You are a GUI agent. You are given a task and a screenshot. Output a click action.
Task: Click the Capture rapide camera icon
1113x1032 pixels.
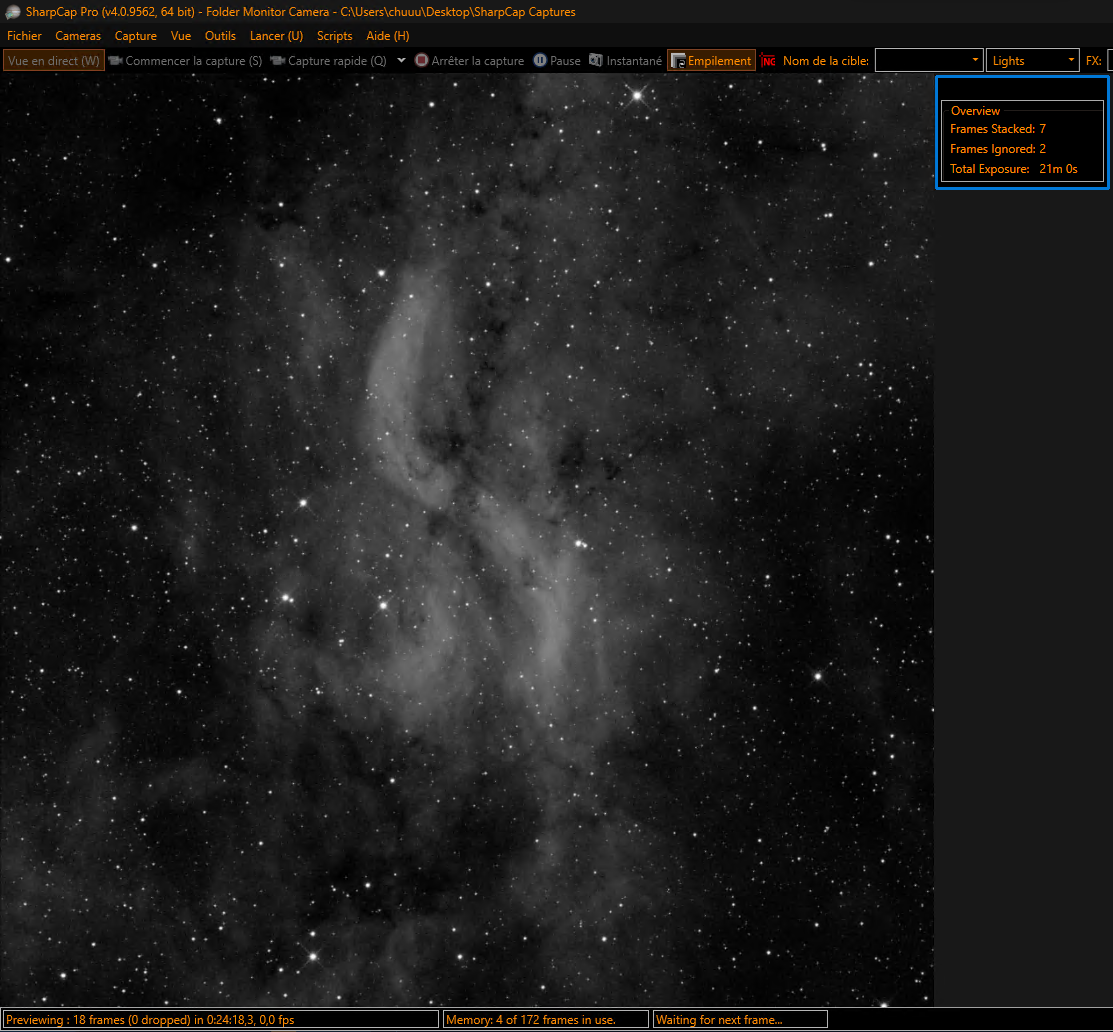(x=278, y=61)
